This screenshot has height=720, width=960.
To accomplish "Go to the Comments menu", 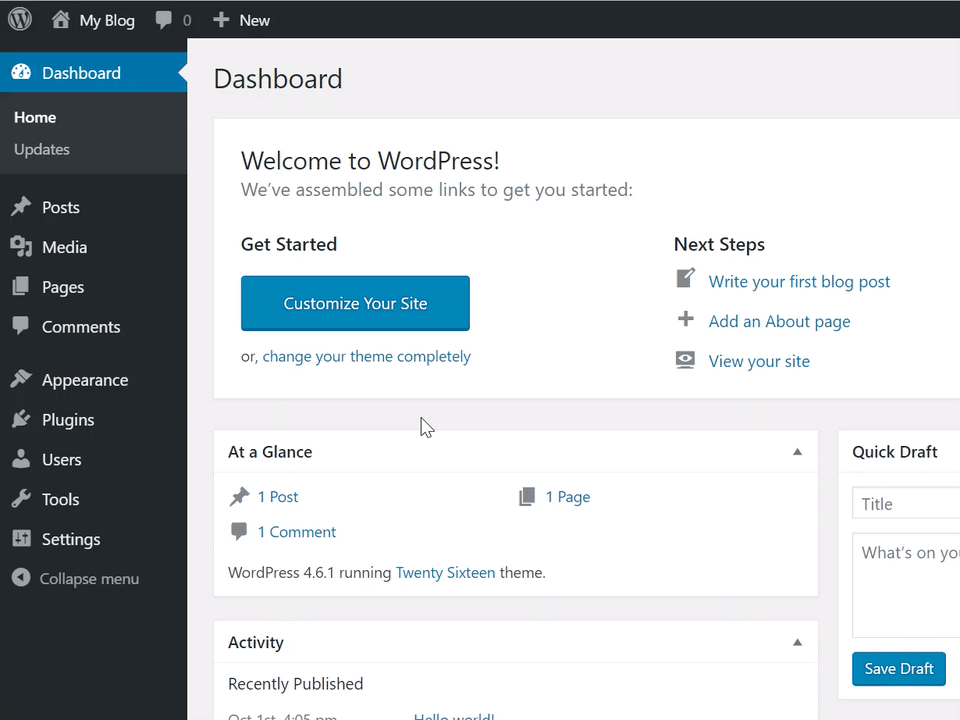I will pos(81,326).
